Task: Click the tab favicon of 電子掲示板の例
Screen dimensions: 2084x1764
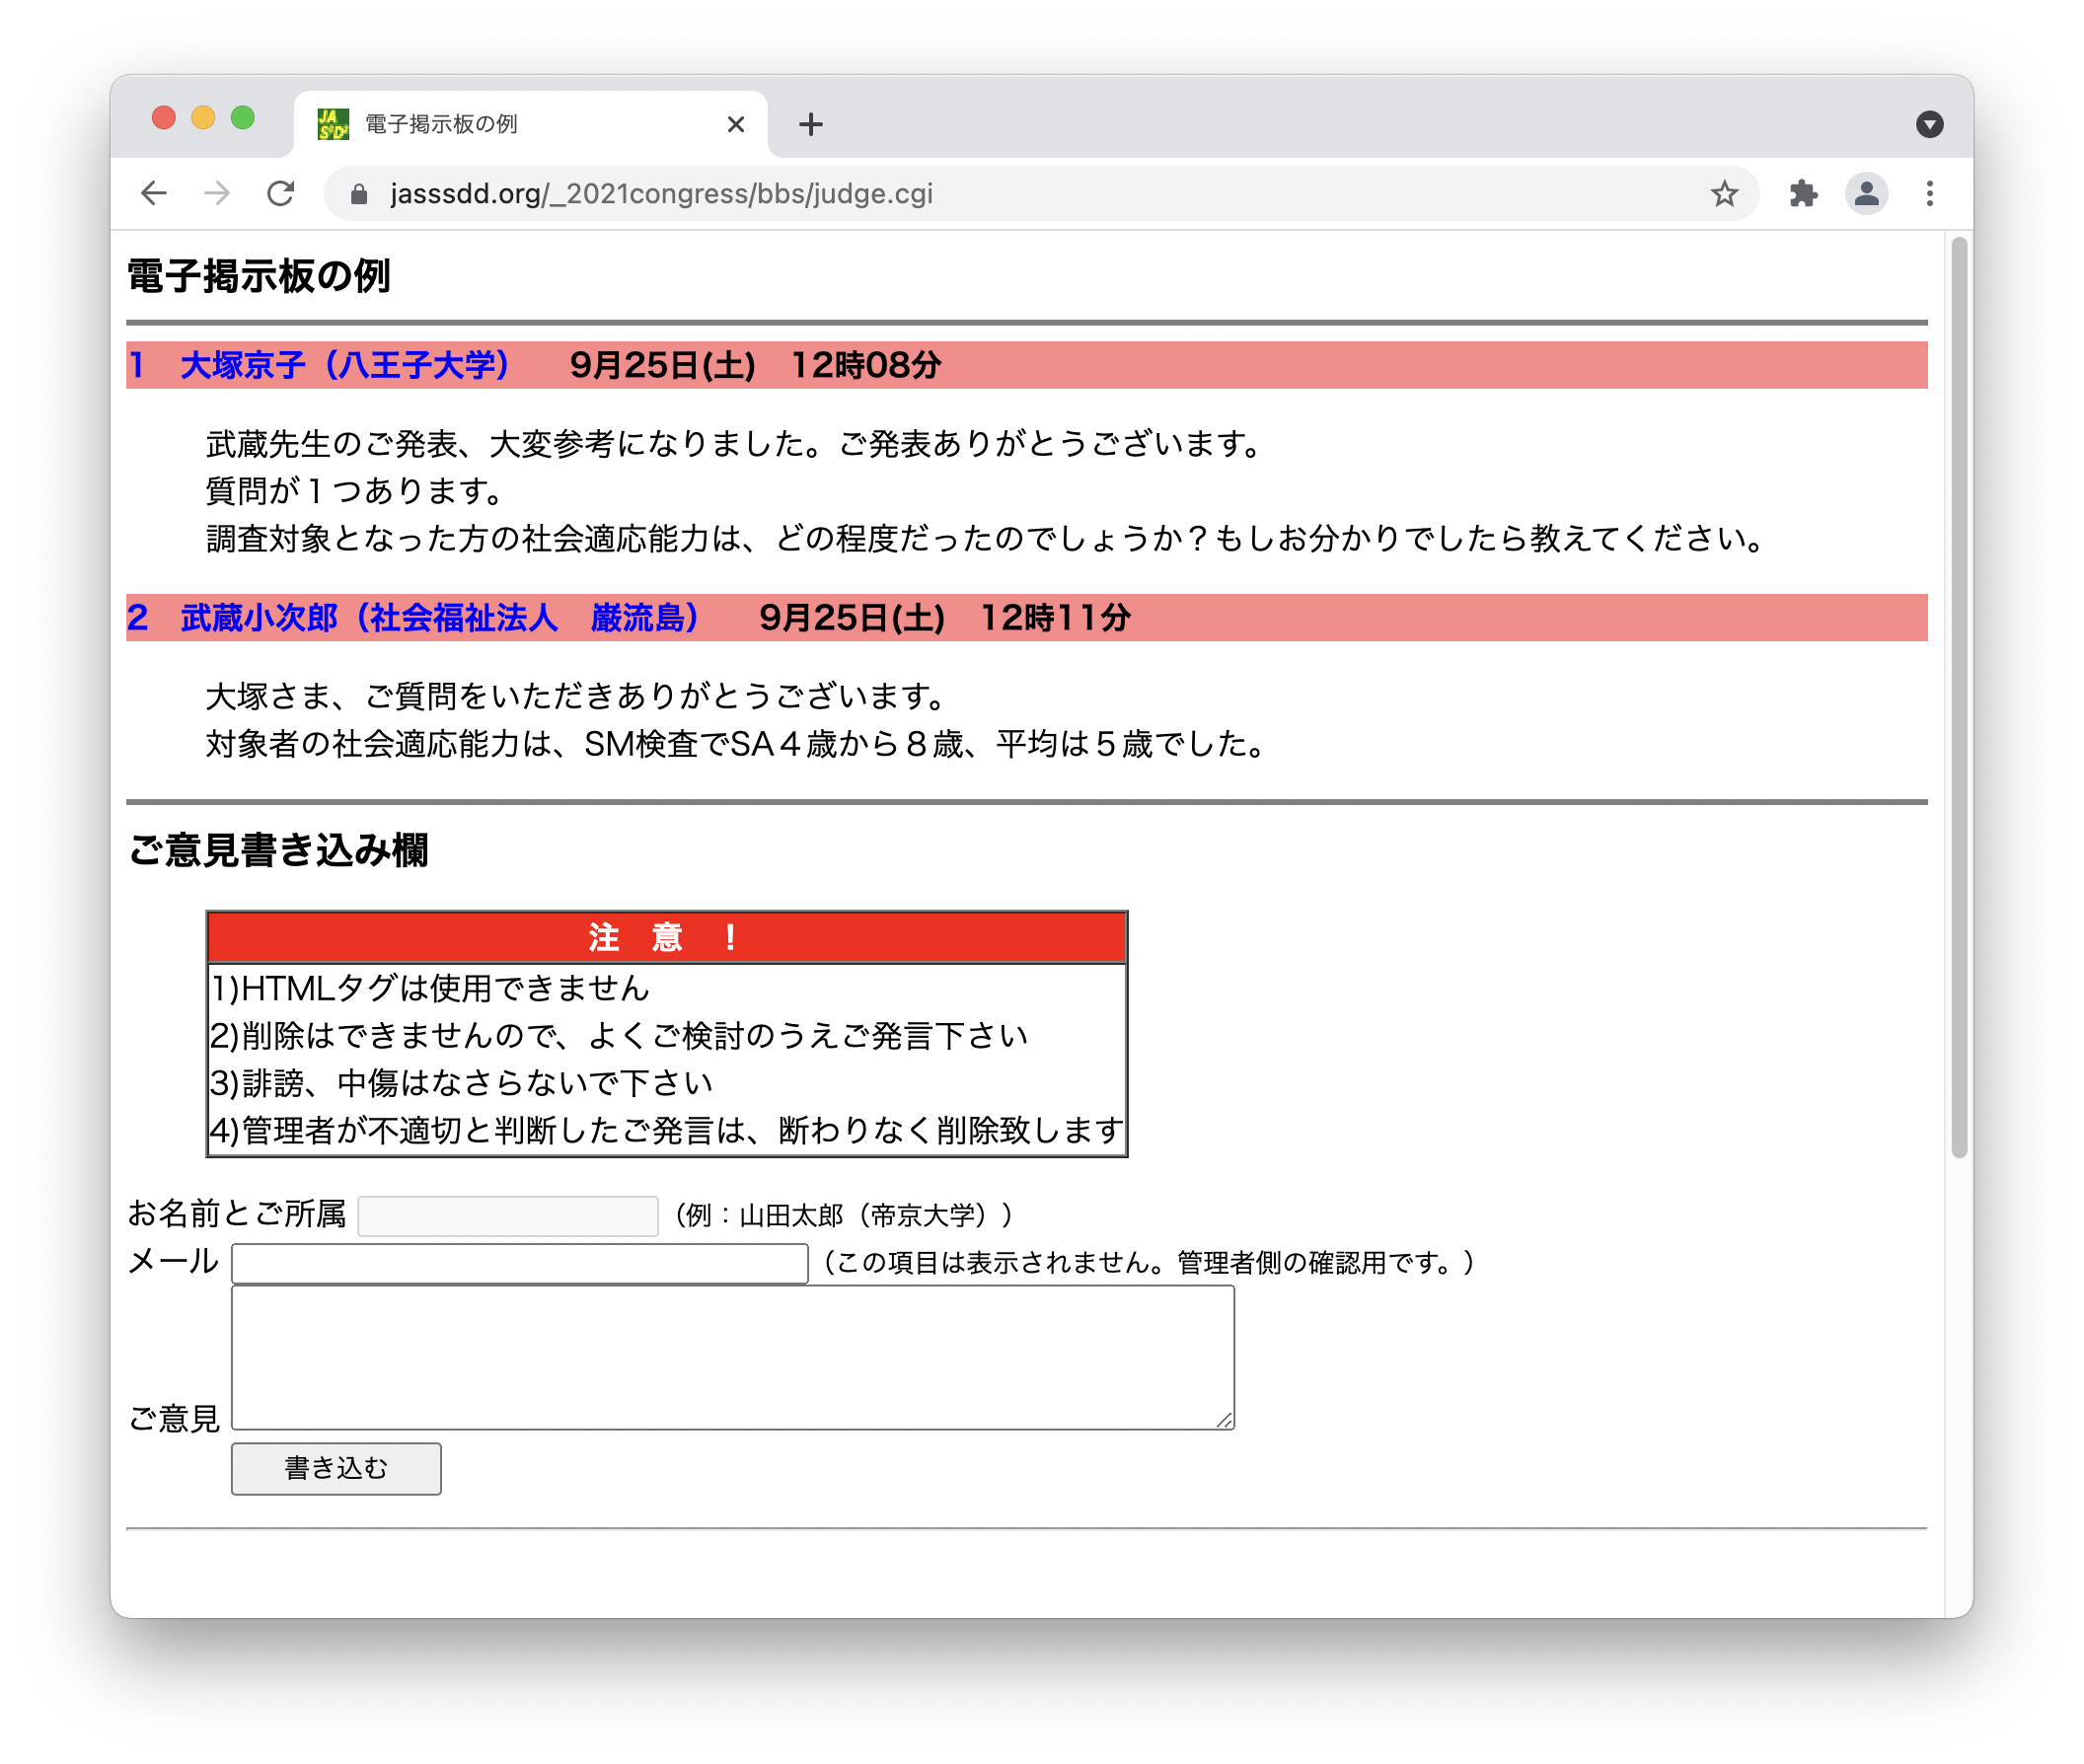Action: 332,124
